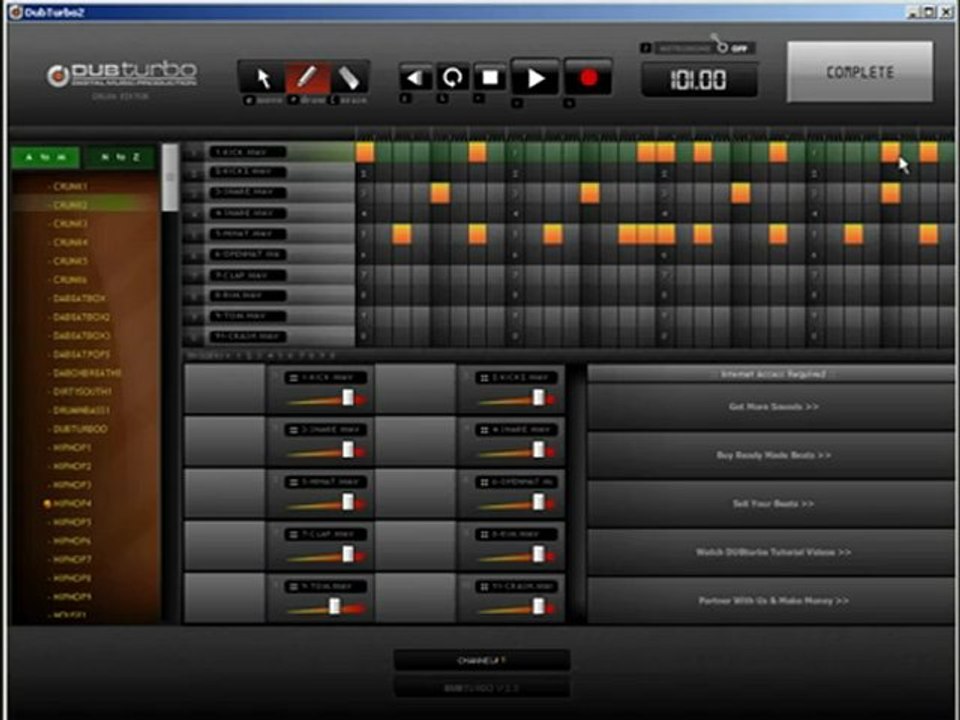Click row number button beside 5-HIHAT.wav track
Viewport: 960px width, 720px height.
click(x=194, y=234)
